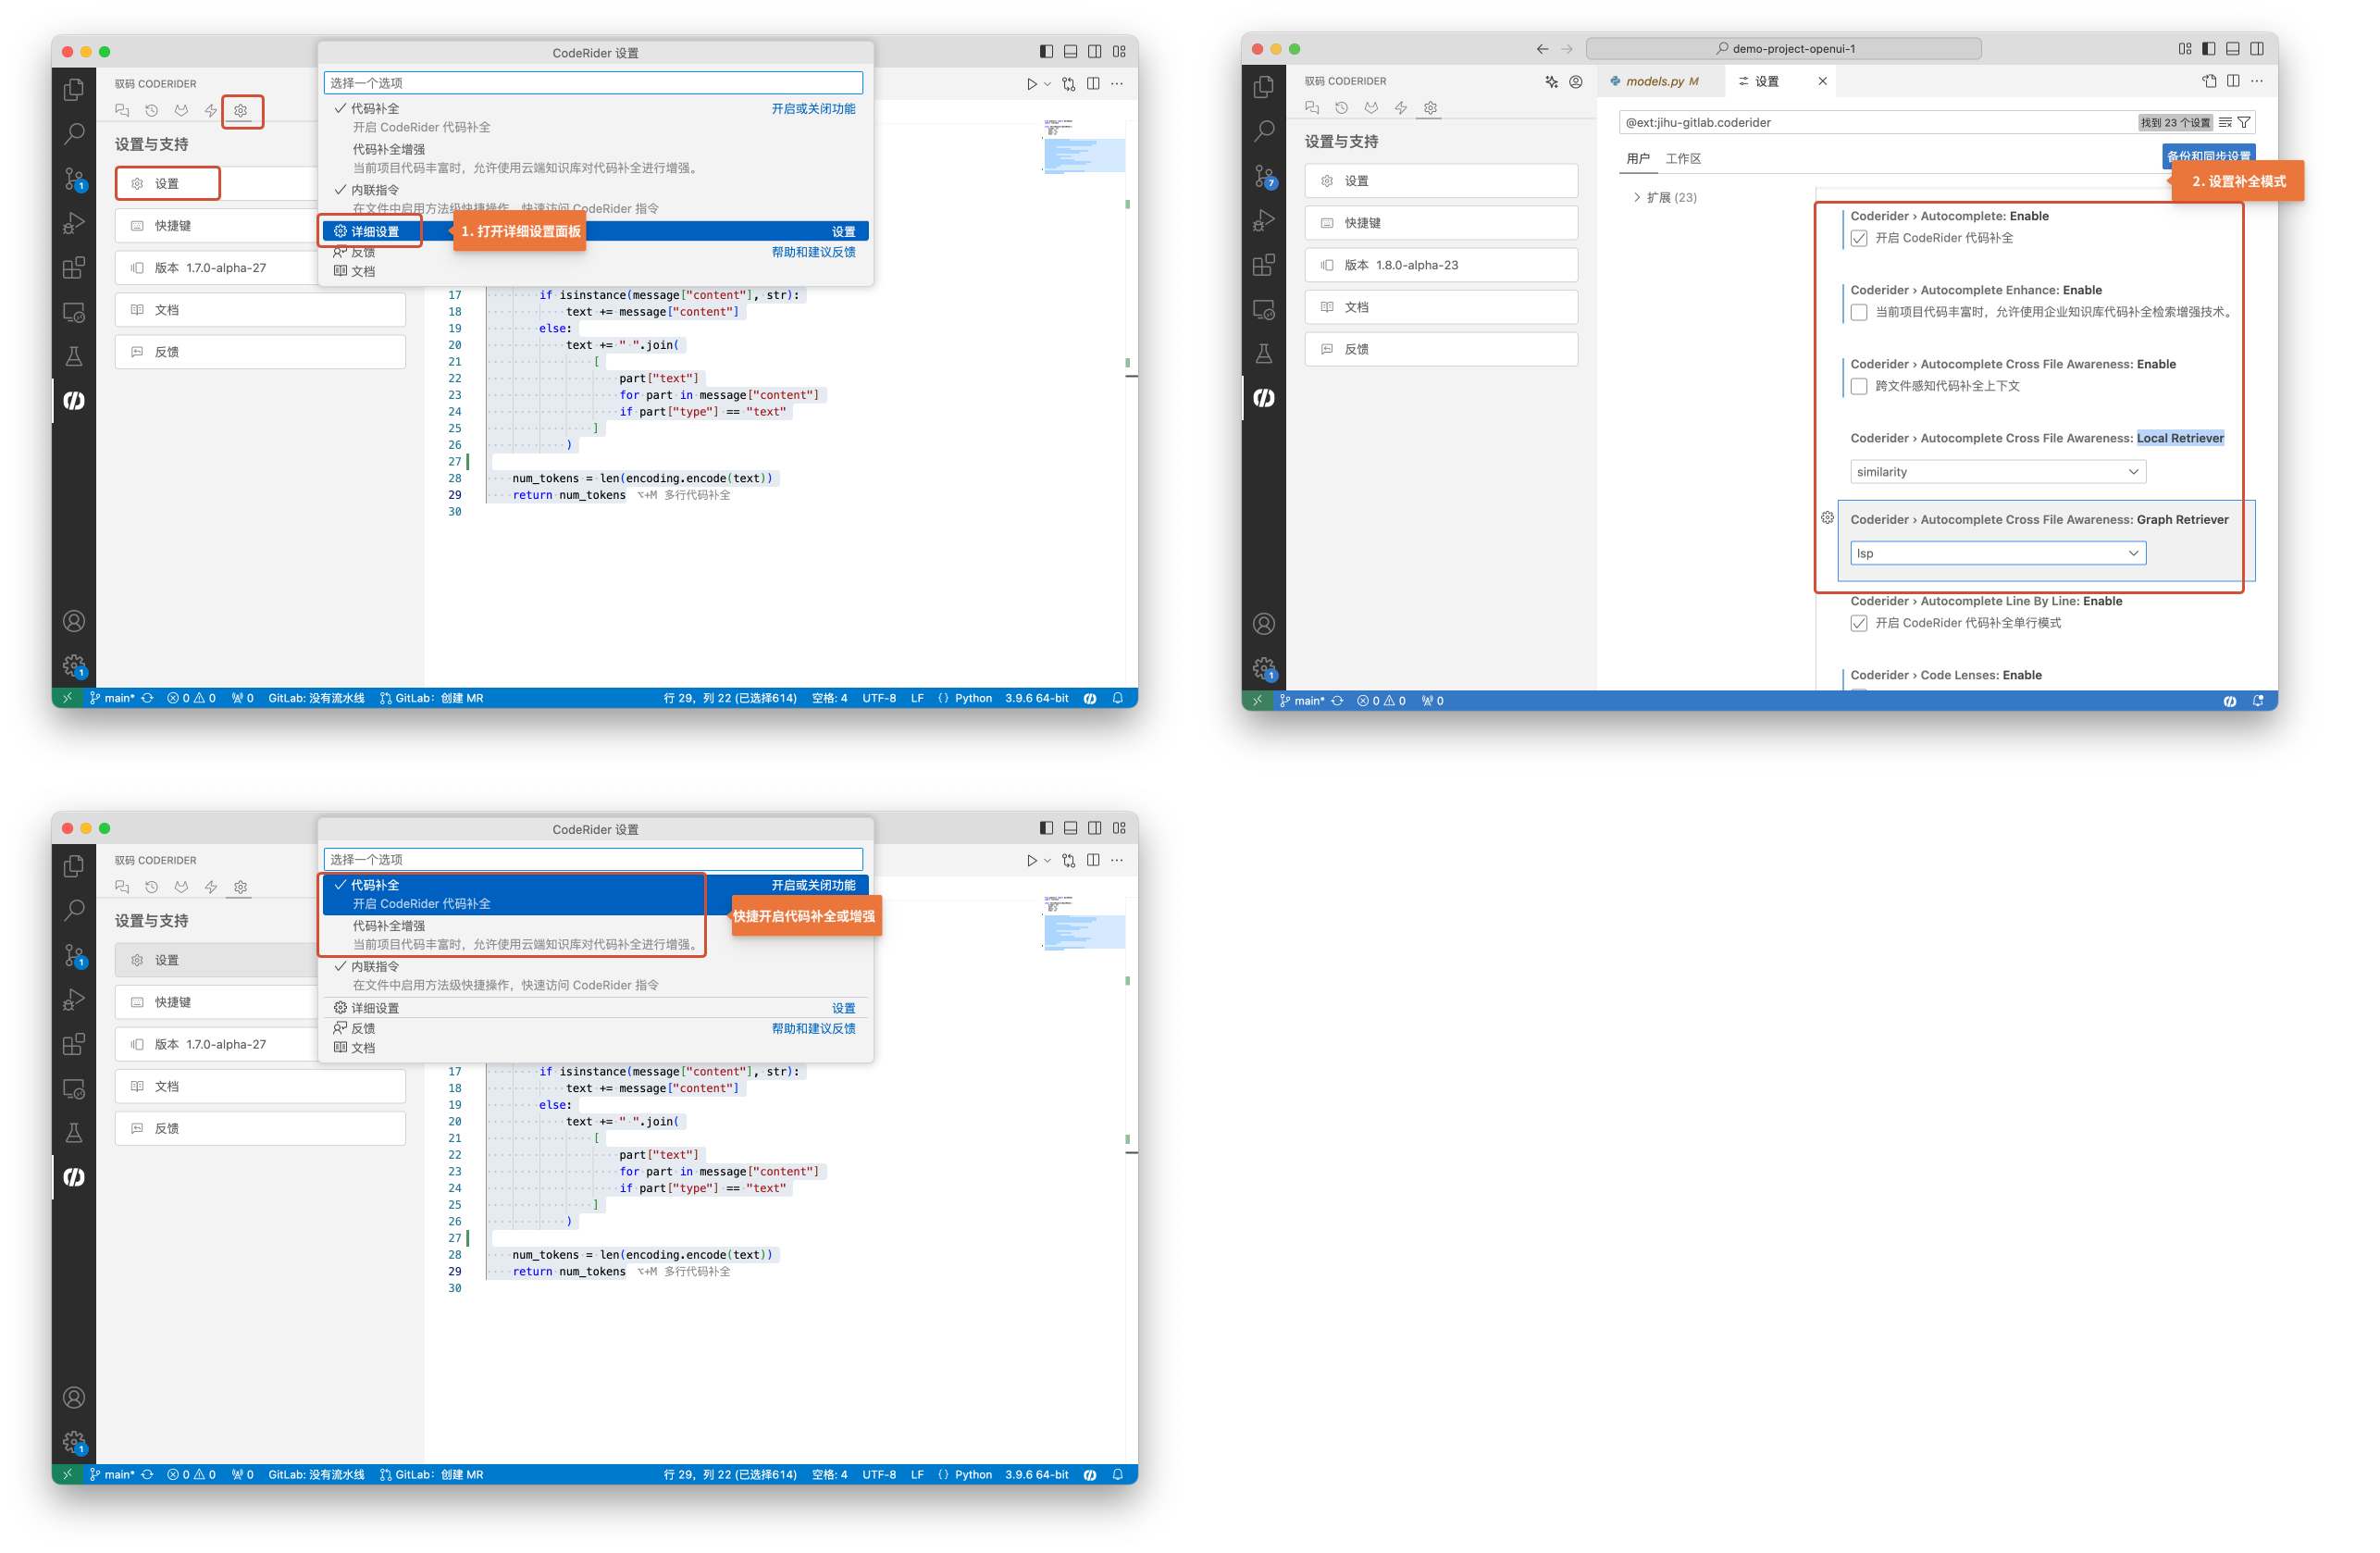2380x1553 pixels.
Task: Choose 反馈 entry in lower-left quick pick
Action: tap(595, 1028)
